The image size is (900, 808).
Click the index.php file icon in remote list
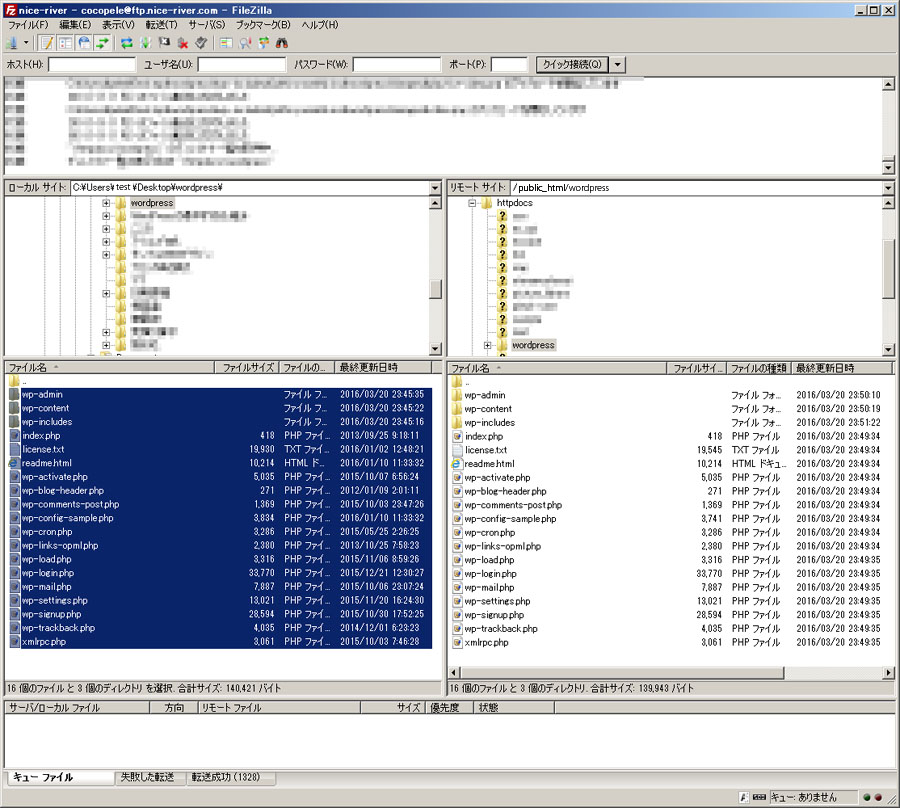457,437
